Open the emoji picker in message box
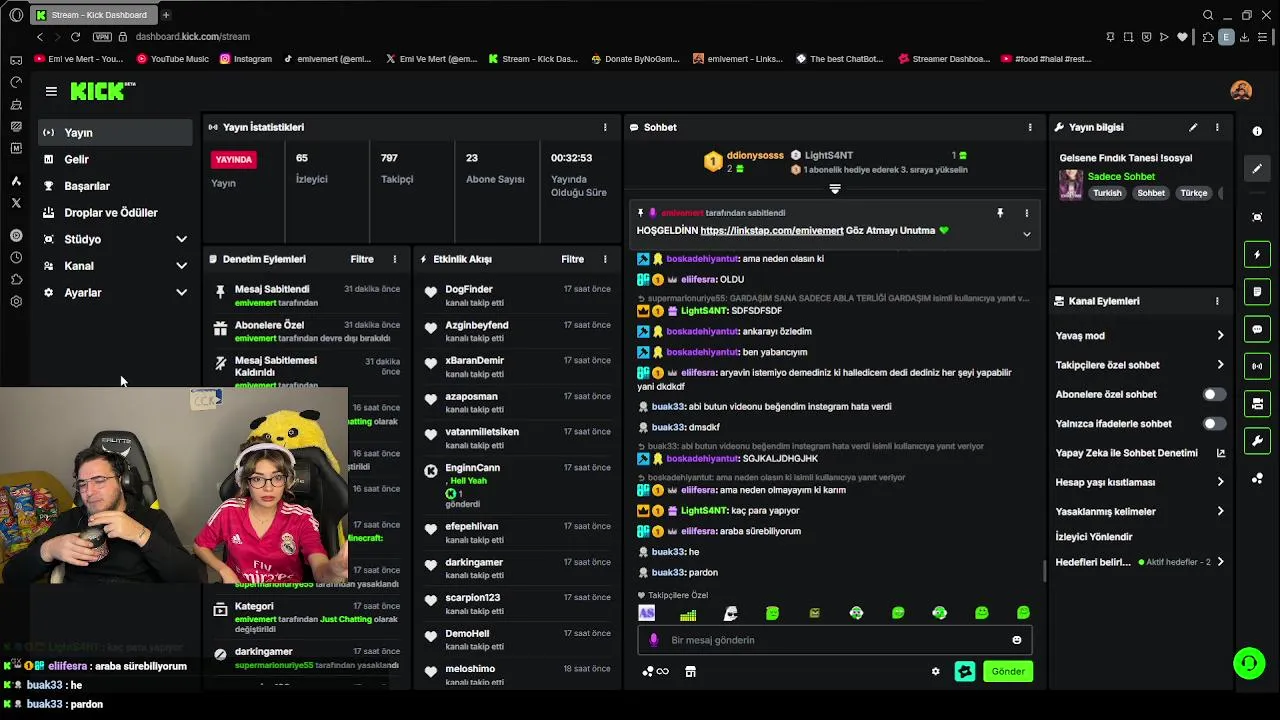 pyautogui.click(x=1017, y=640)
